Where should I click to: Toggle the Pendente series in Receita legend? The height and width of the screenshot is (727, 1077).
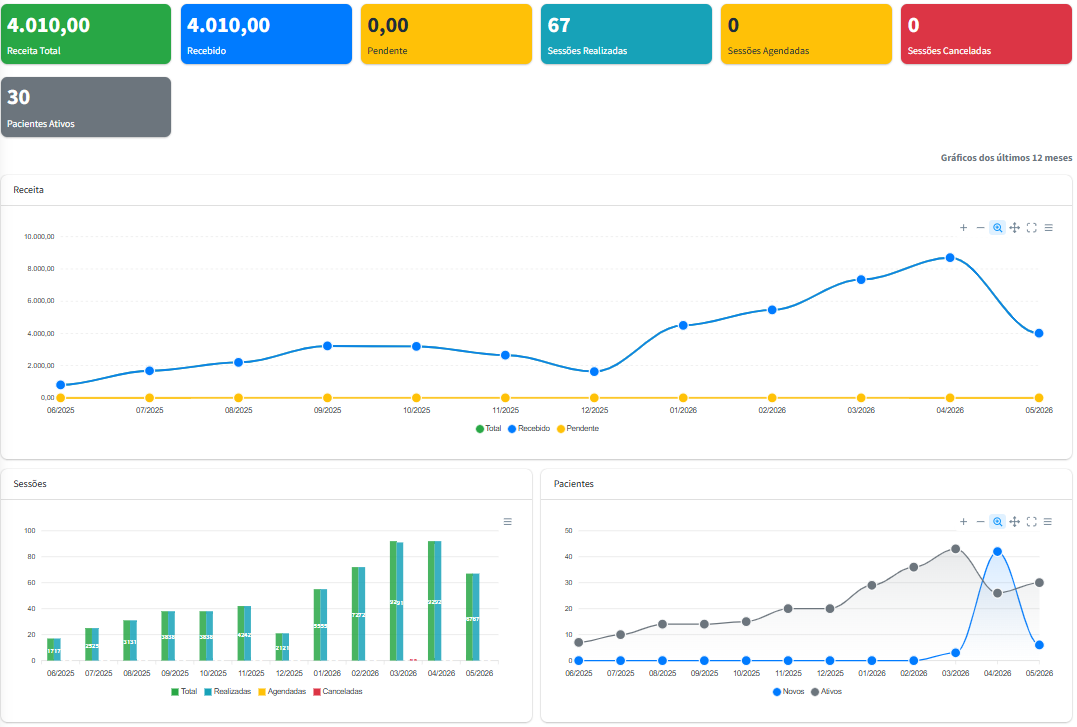pyautogui.click(x=579, y=429)
